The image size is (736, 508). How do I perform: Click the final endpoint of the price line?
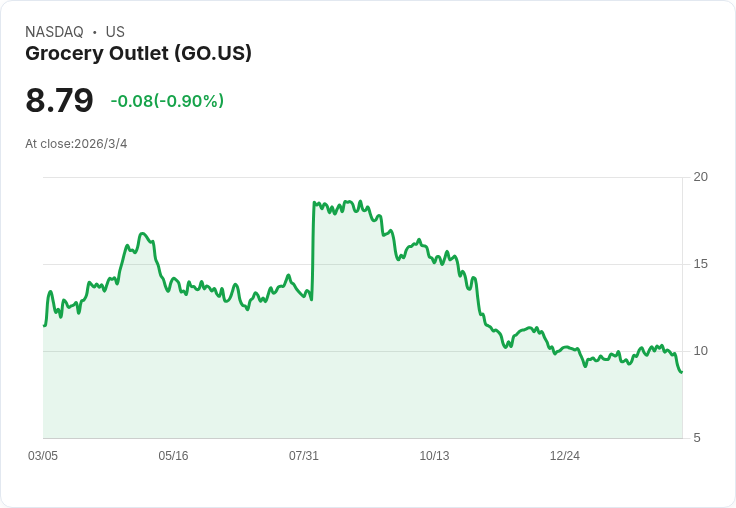(x=682, y=372)
